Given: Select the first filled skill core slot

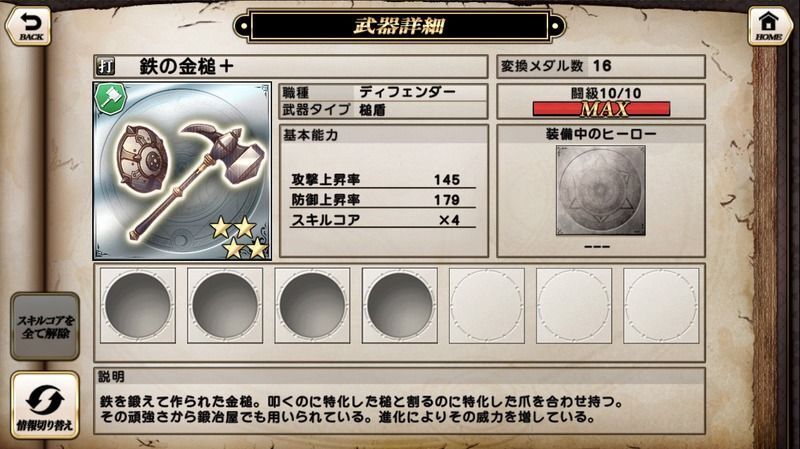Looking at the screenshot, I should click(x=138, y=305).
